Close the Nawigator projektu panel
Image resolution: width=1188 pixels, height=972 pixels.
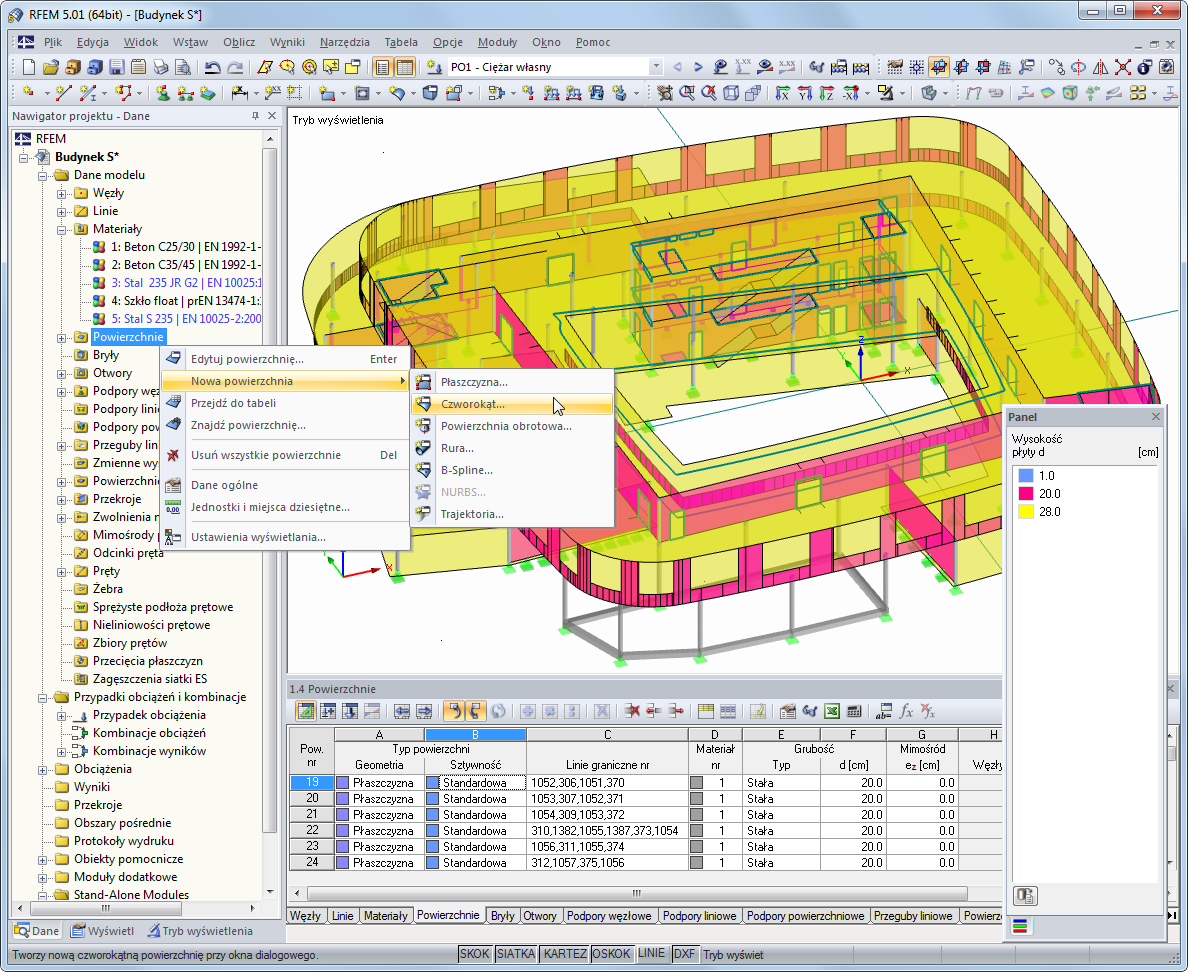pos(272,116)
